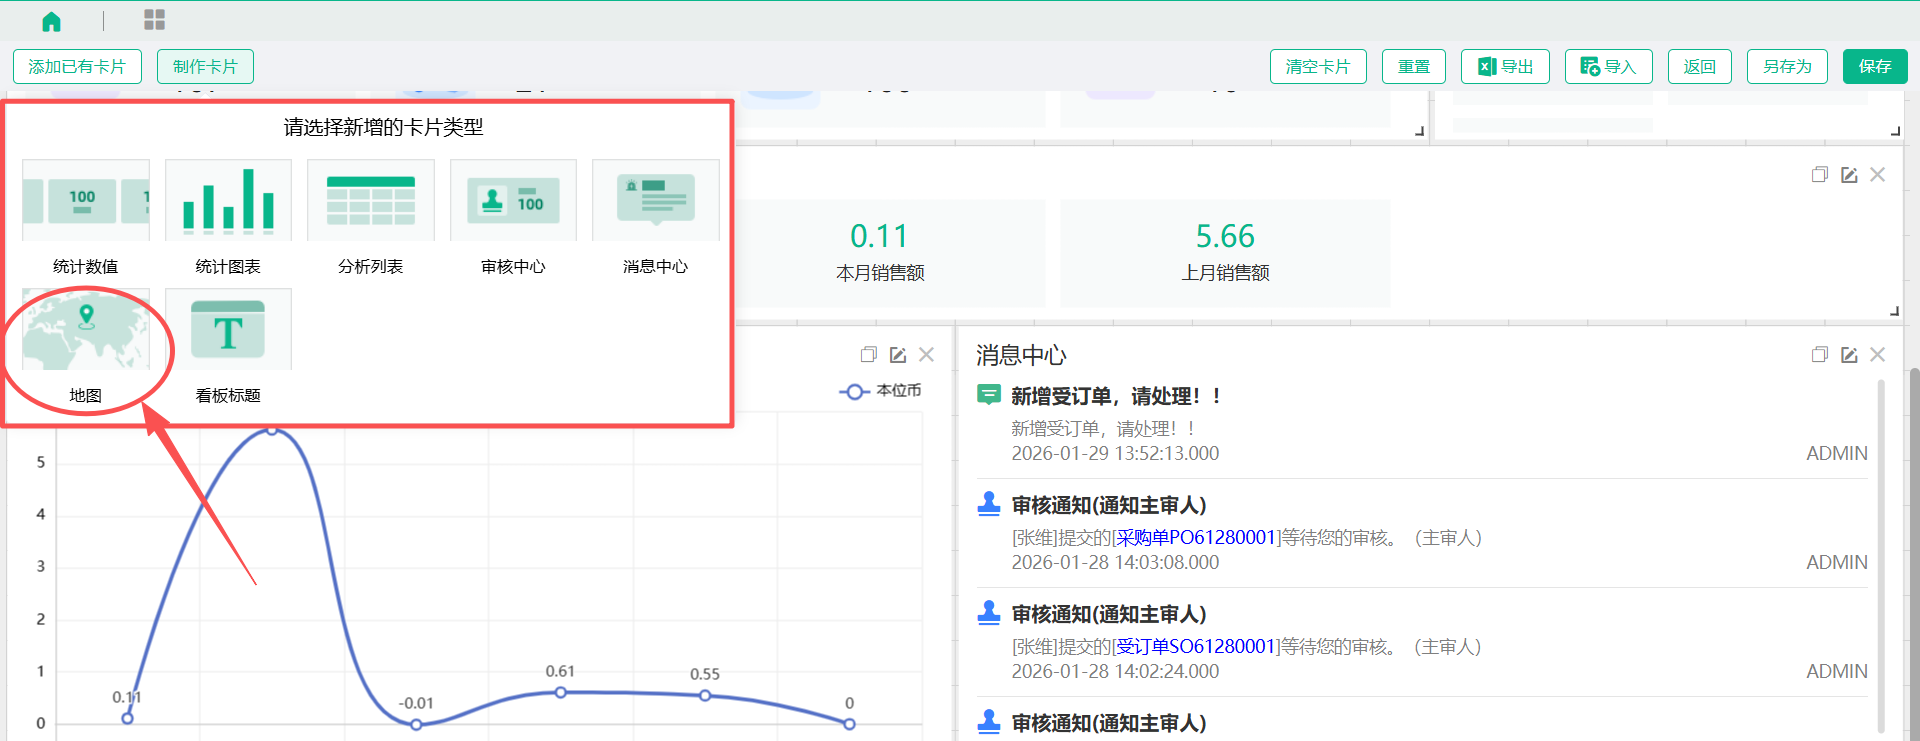Click the 导入 import button
This screenshot has width=1920, height=741.
click(1608, 67)
